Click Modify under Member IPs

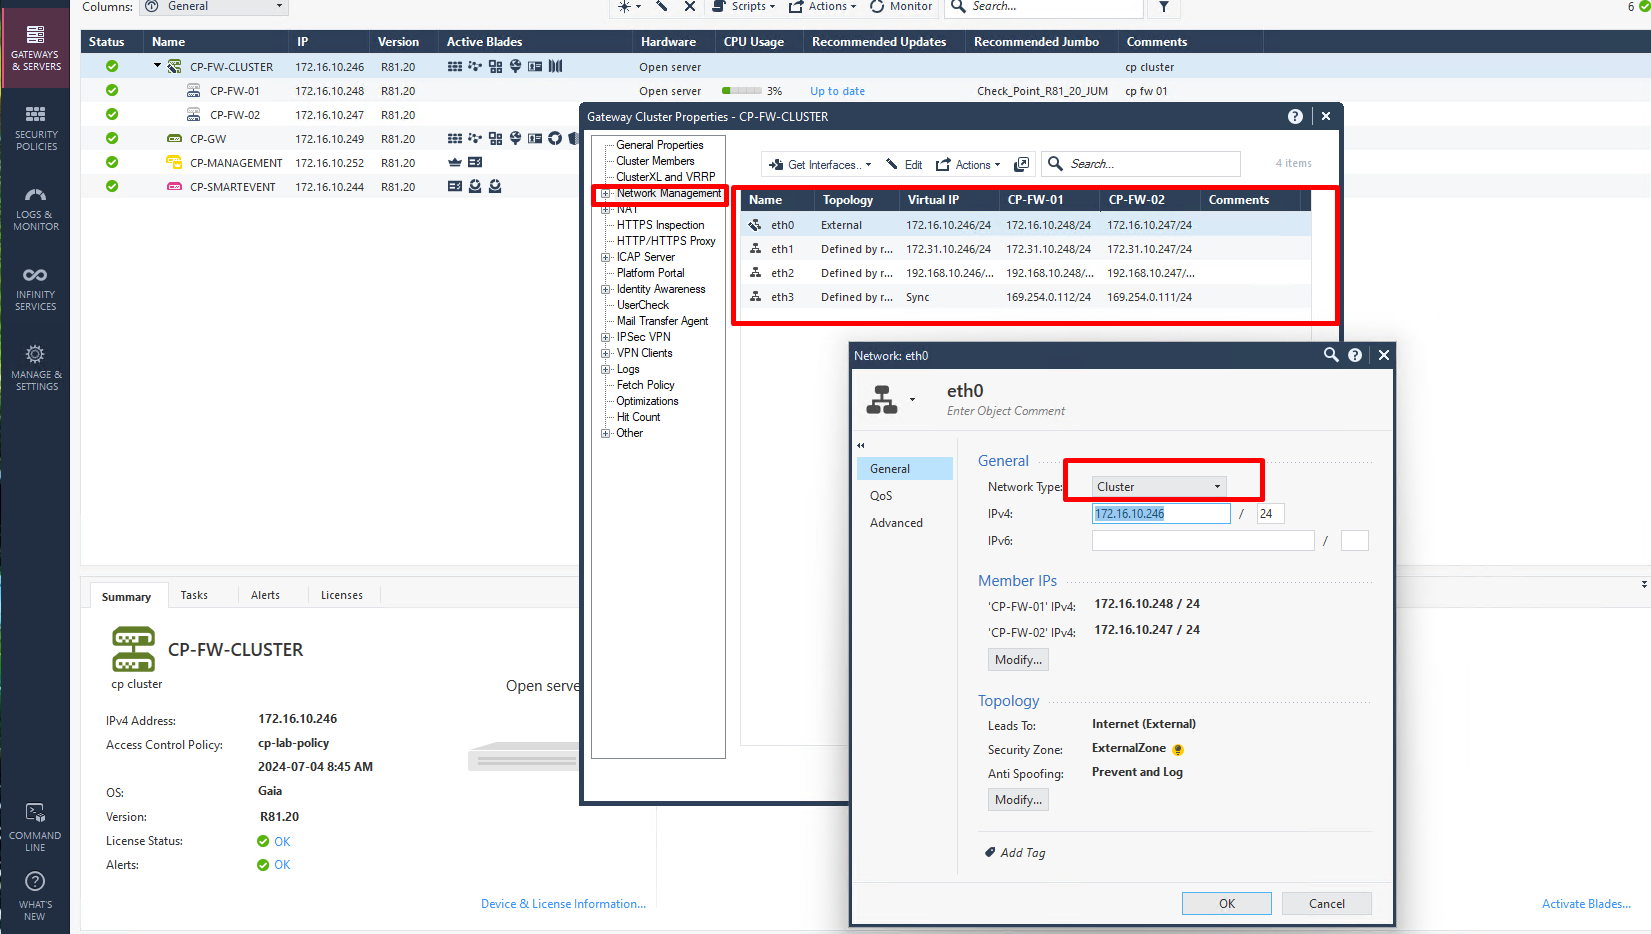click(x=1017, y=659)
